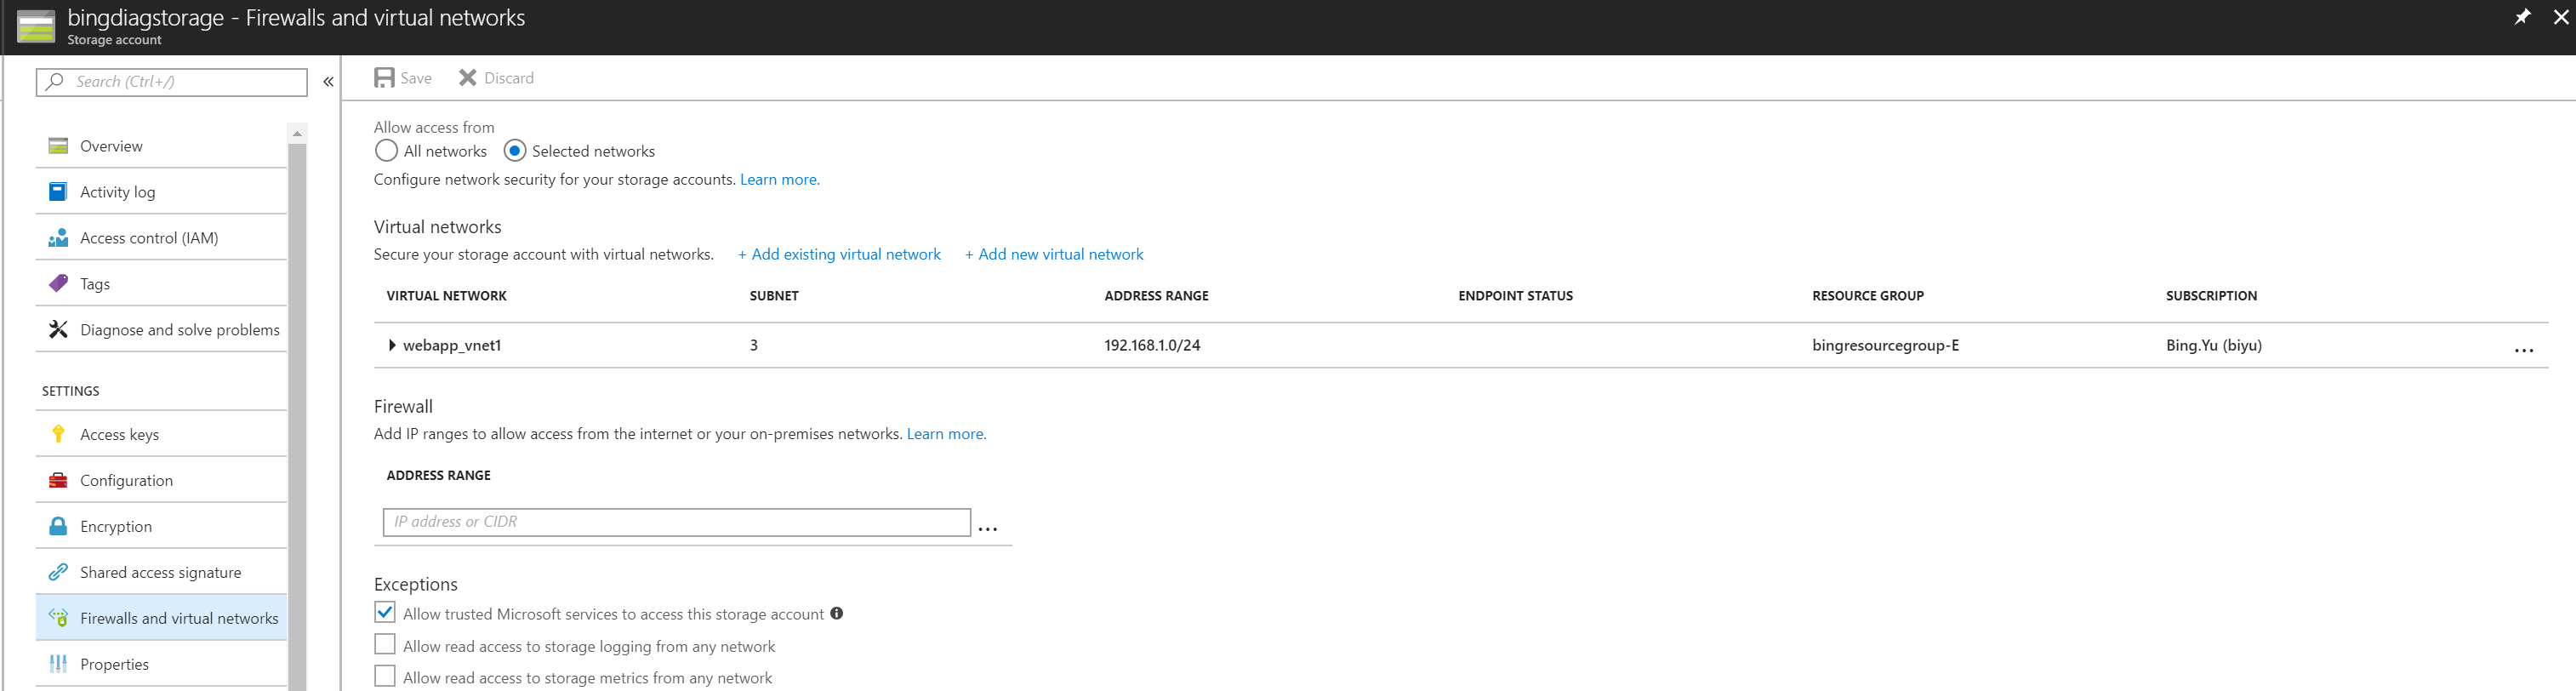This screenshot has width=2576, height=691.
Task: Click the Encryption padlock icon
Action: pyautogui.click(x=58, y=526)
